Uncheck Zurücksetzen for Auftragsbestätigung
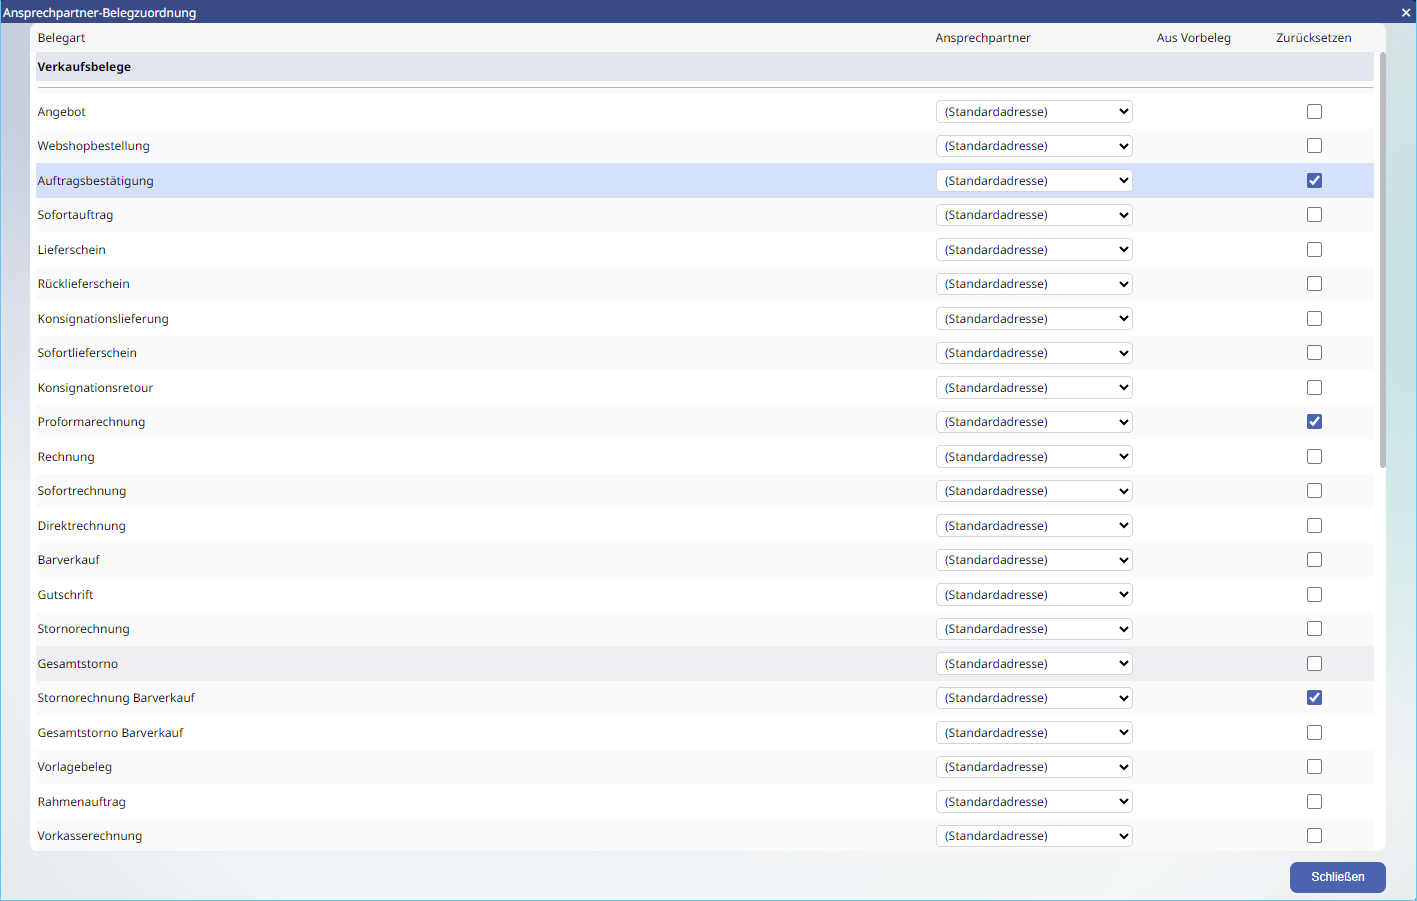Screen dimensions: 1417x901 tap(1314, 181)
